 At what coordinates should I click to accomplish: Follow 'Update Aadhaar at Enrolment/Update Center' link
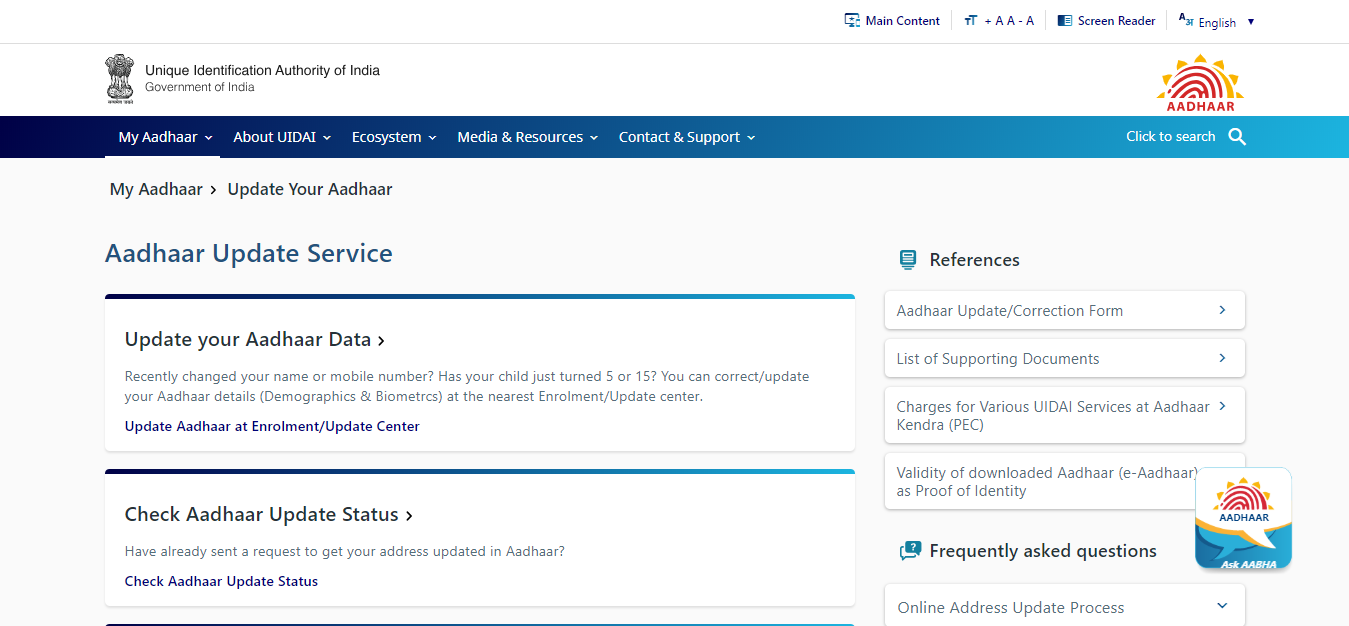[272, 426]
